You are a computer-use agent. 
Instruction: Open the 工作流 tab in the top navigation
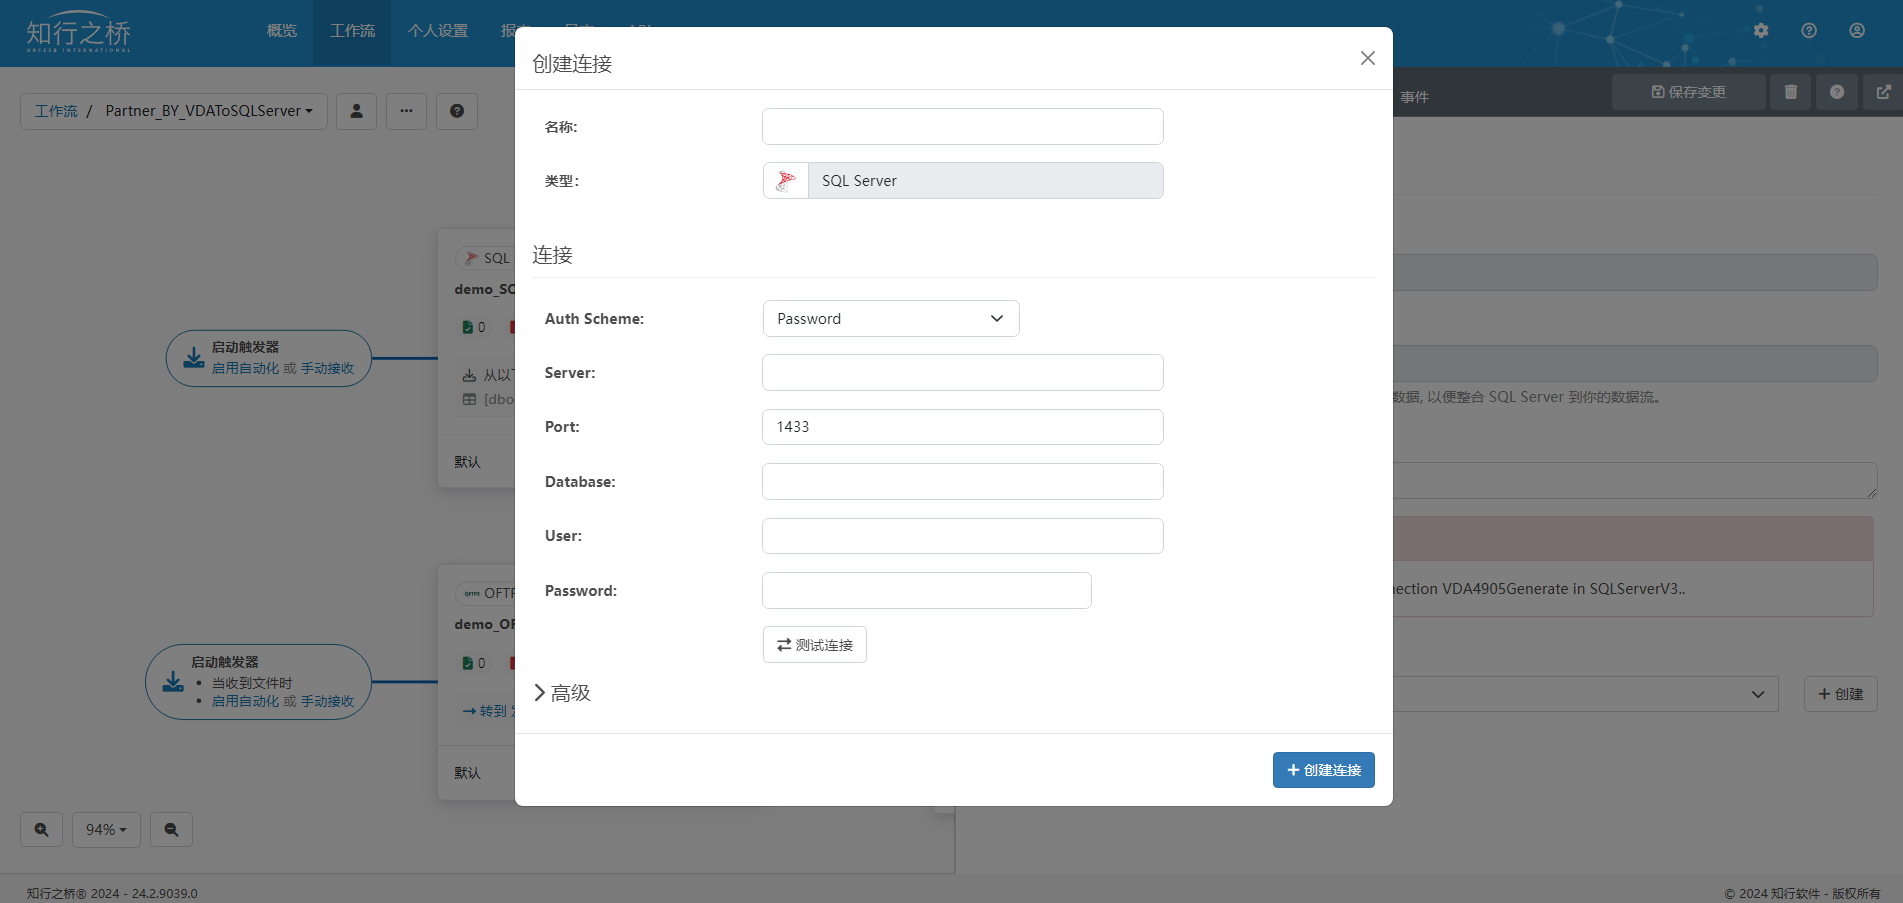(352, 31)
